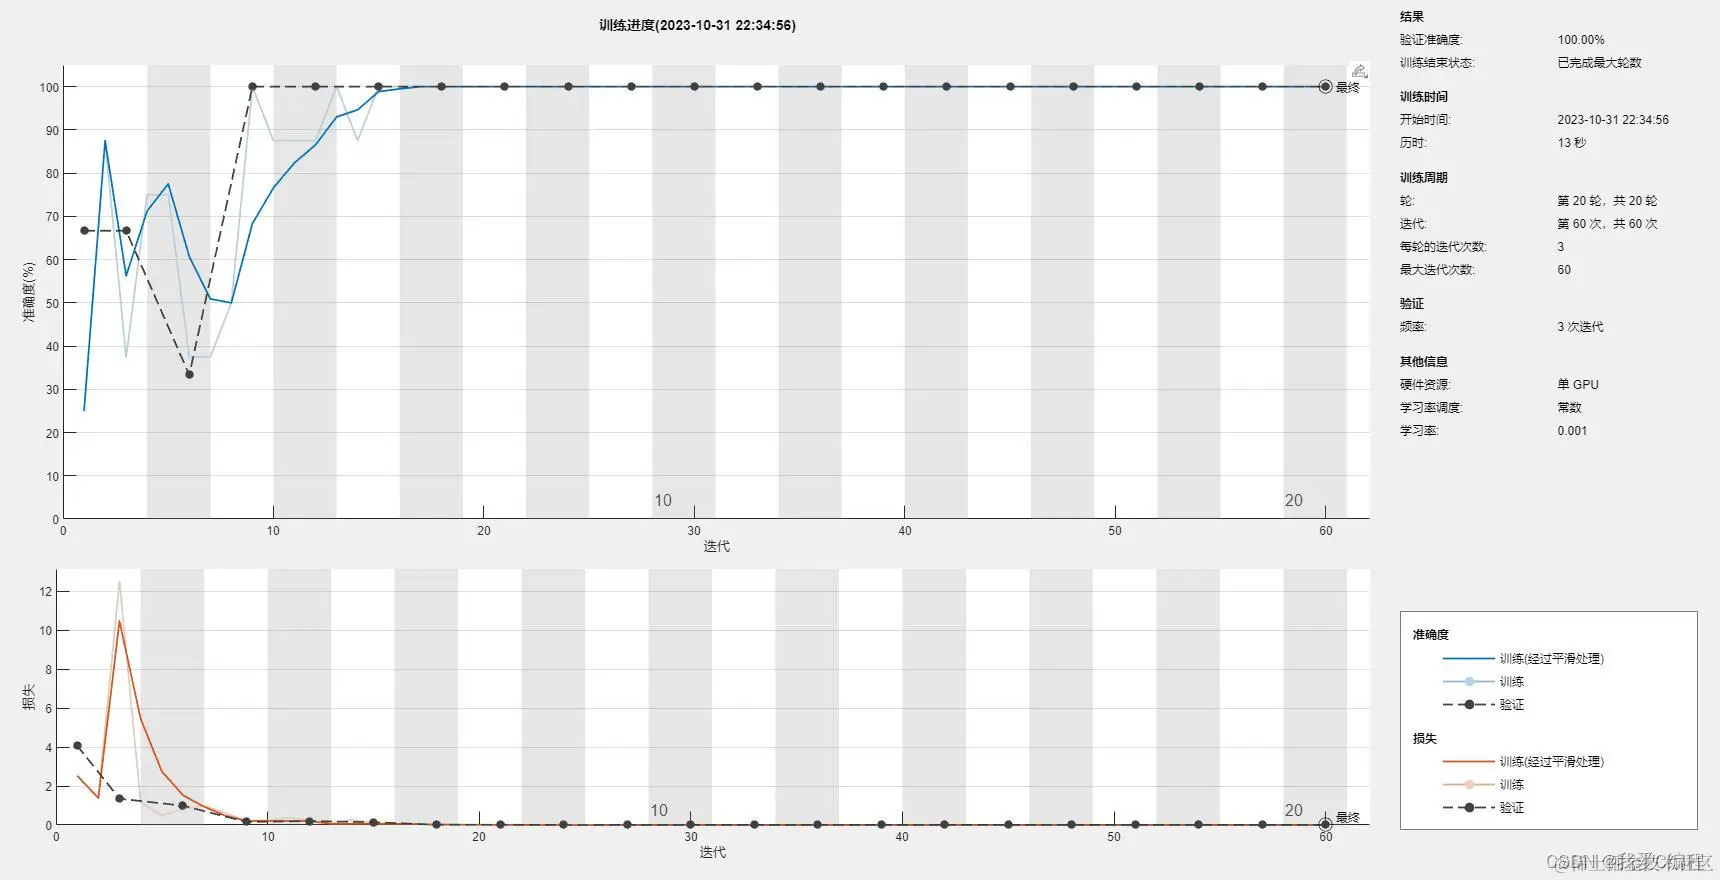This screenshot has width=1720, height=880.
Task: Click the 训练时间 section heading
Action: point(1424,97)
